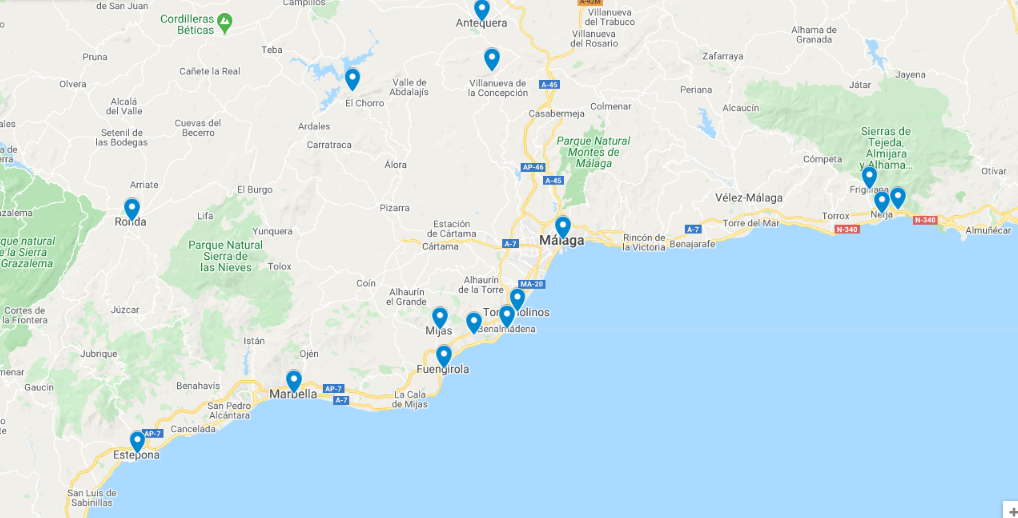
Task: Click the Vélez-Málaga town label
Action: (x=749, y=197)
